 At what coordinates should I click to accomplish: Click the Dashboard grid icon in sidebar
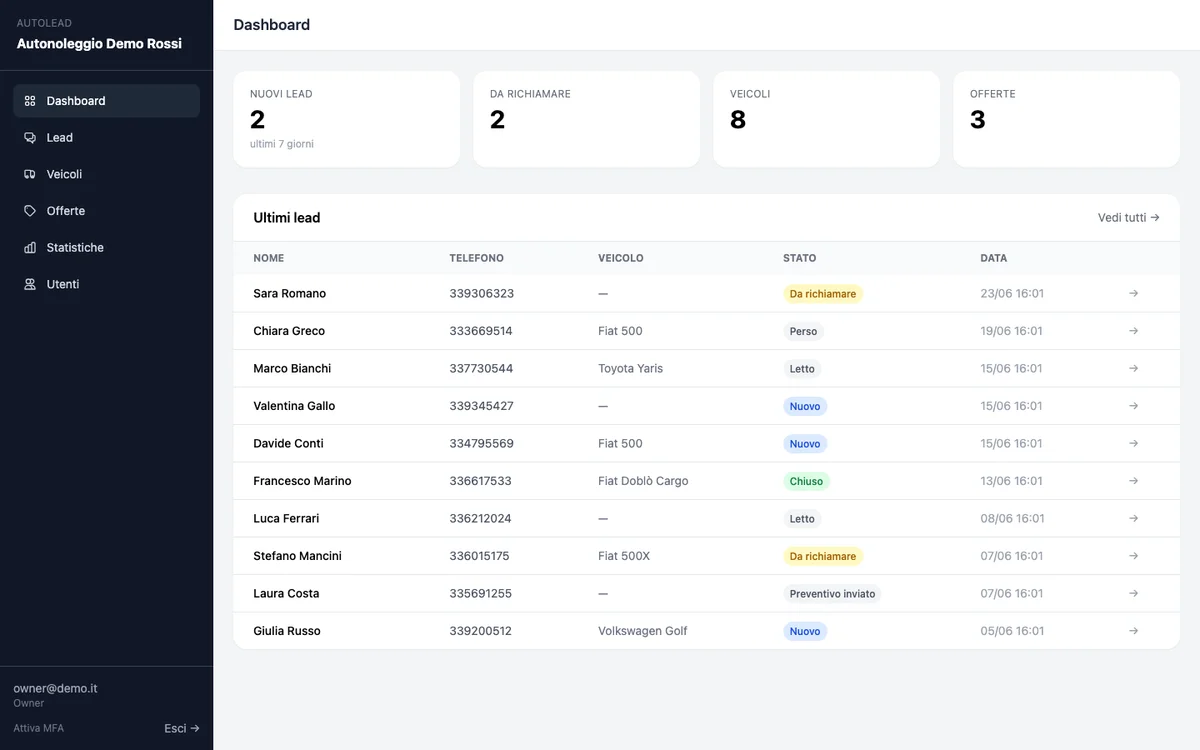click(30, 101)
